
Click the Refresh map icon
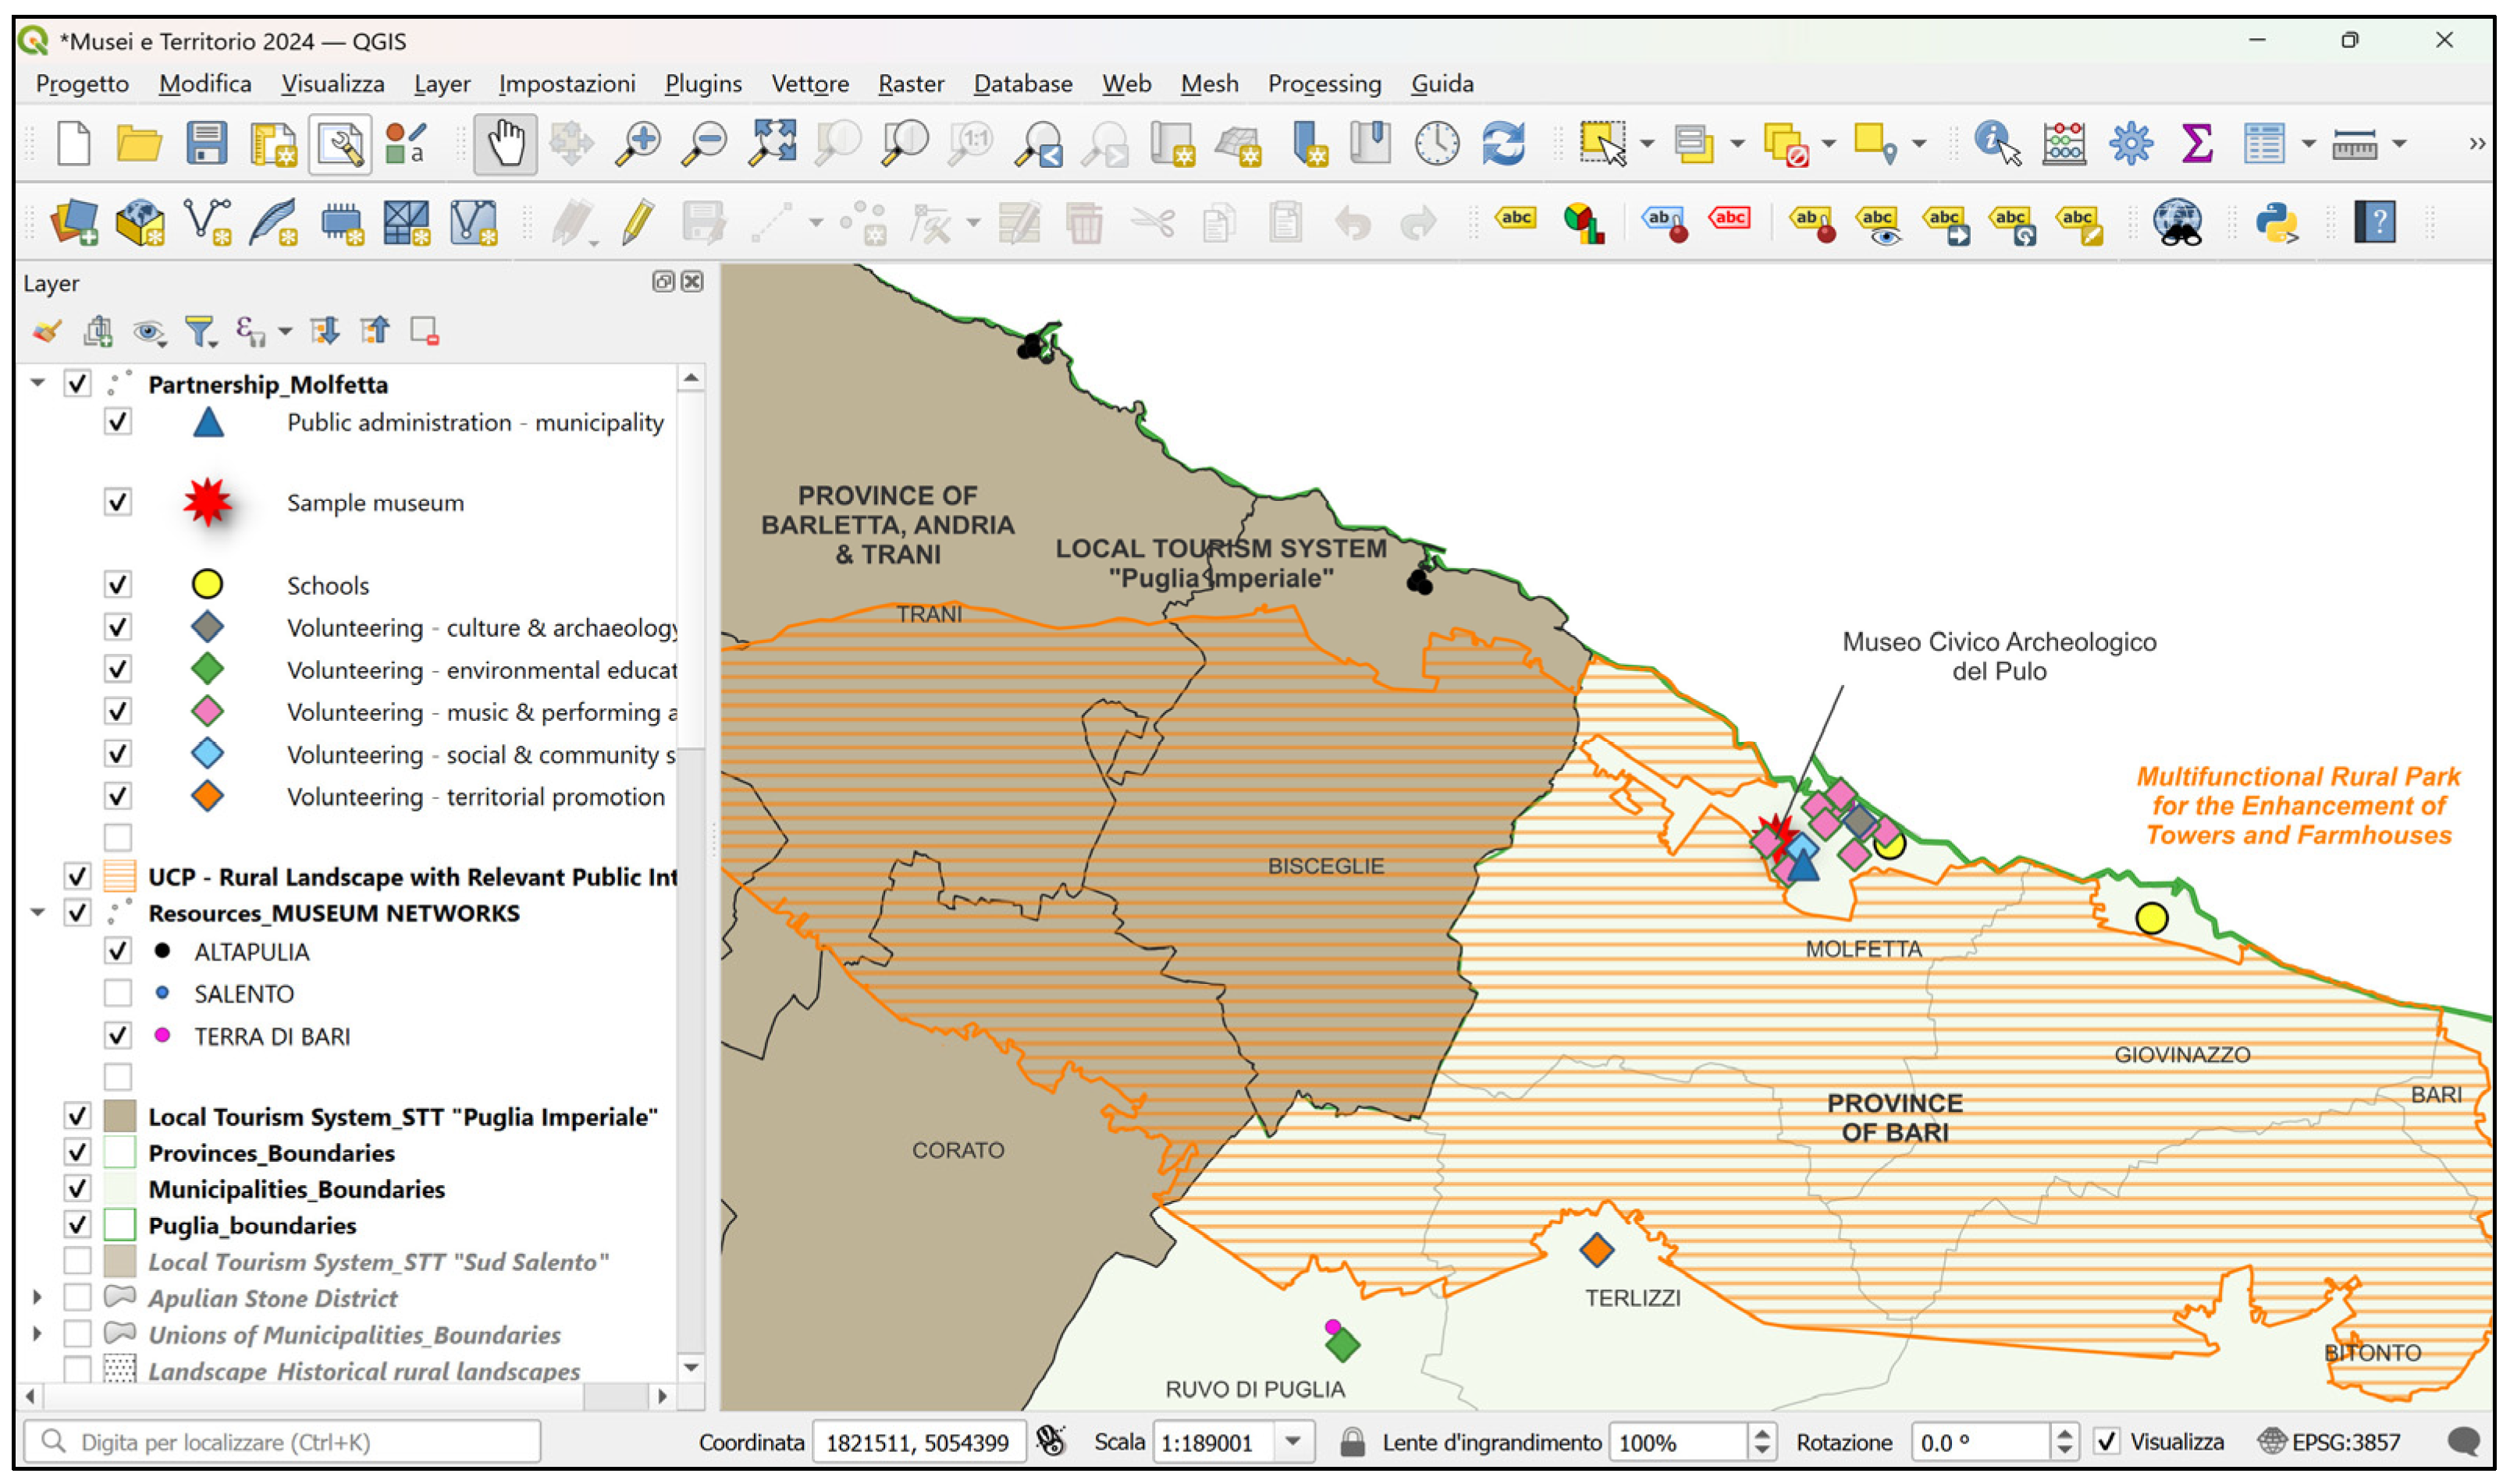[1503, 144]
